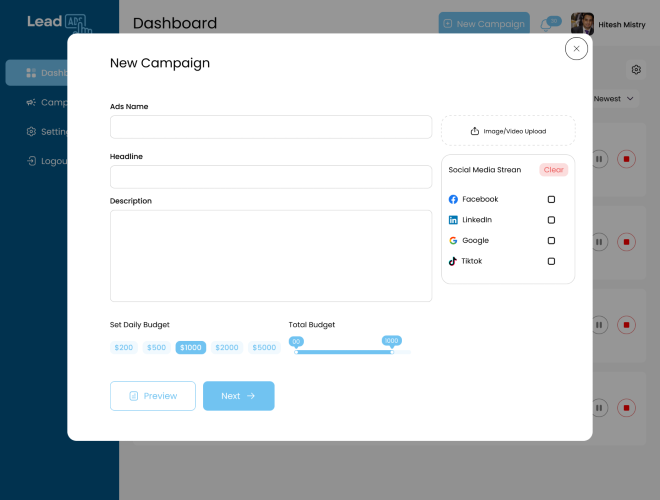The width and height of the screenshot is (660, 500).
Task: Close the New Campaign dialog
Action: [576, 48]
